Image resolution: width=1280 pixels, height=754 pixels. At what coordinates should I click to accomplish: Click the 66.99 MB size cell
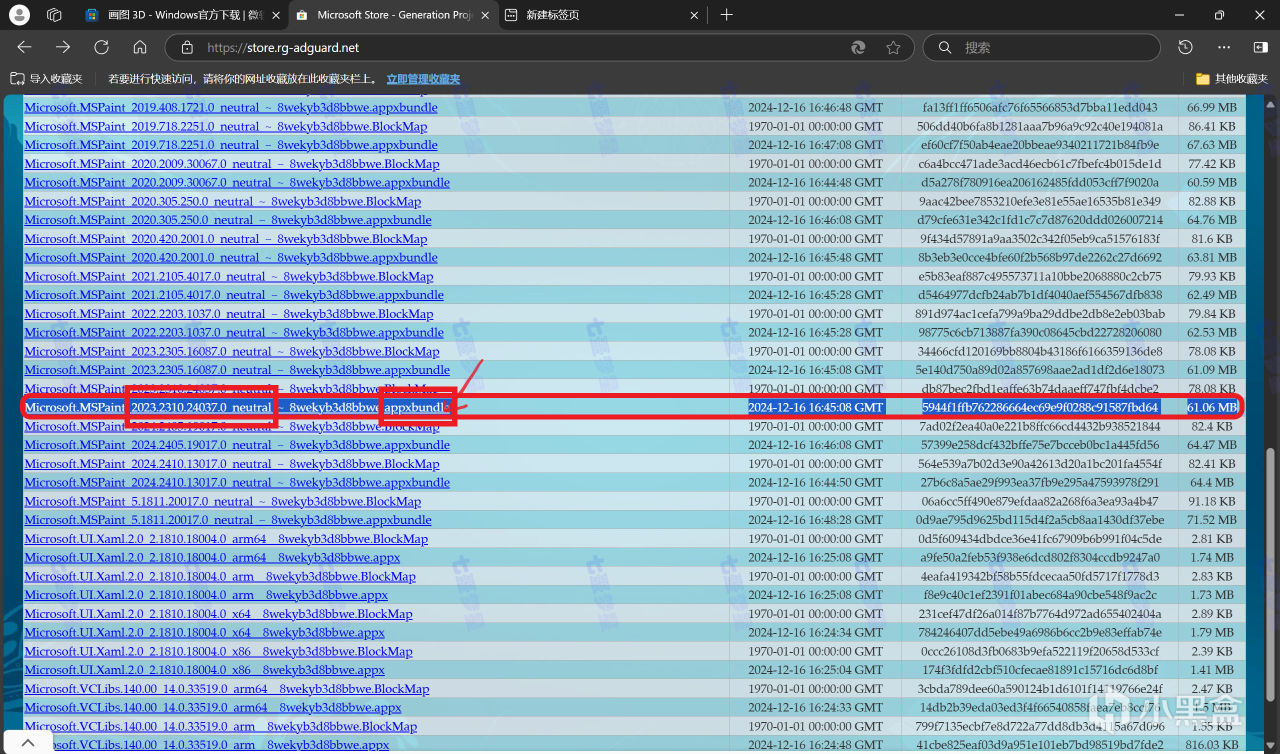(x=1212, y=108)
